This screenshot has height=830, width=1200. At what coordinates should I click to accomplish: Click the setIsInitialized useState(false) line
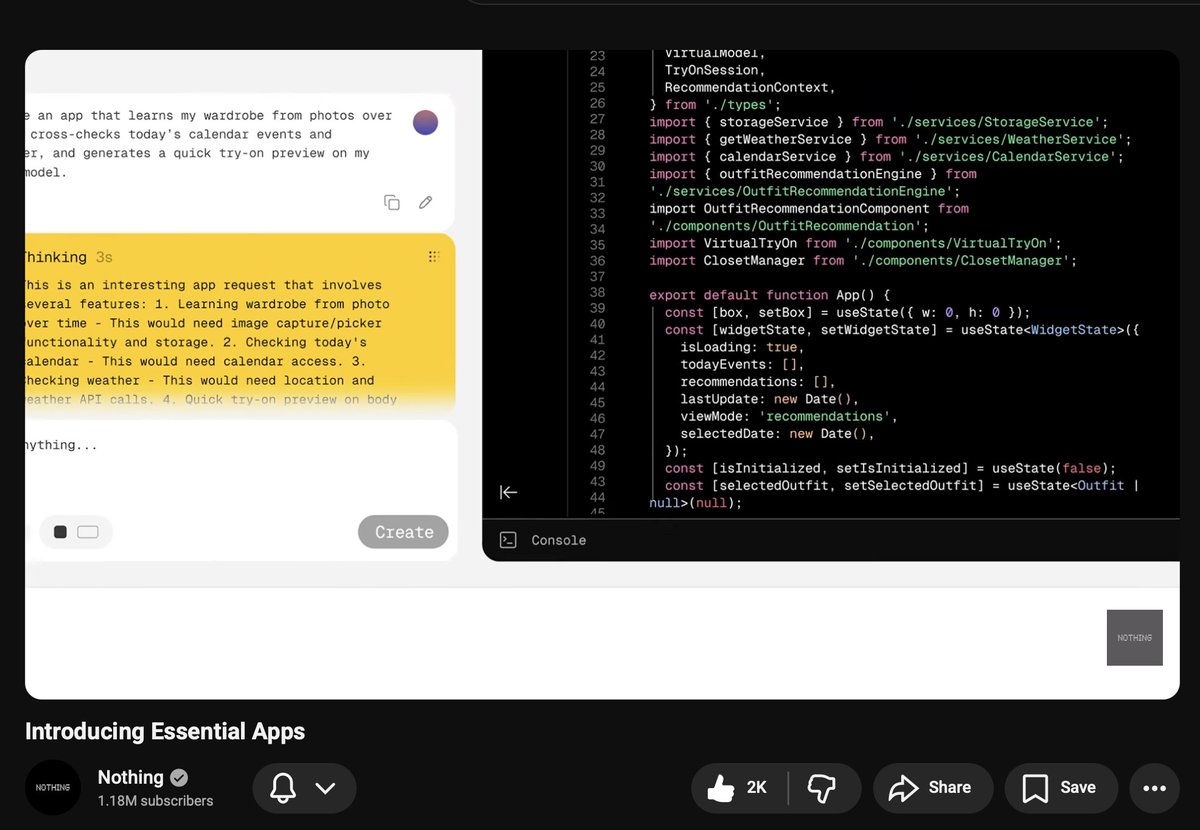click(890, 468)
